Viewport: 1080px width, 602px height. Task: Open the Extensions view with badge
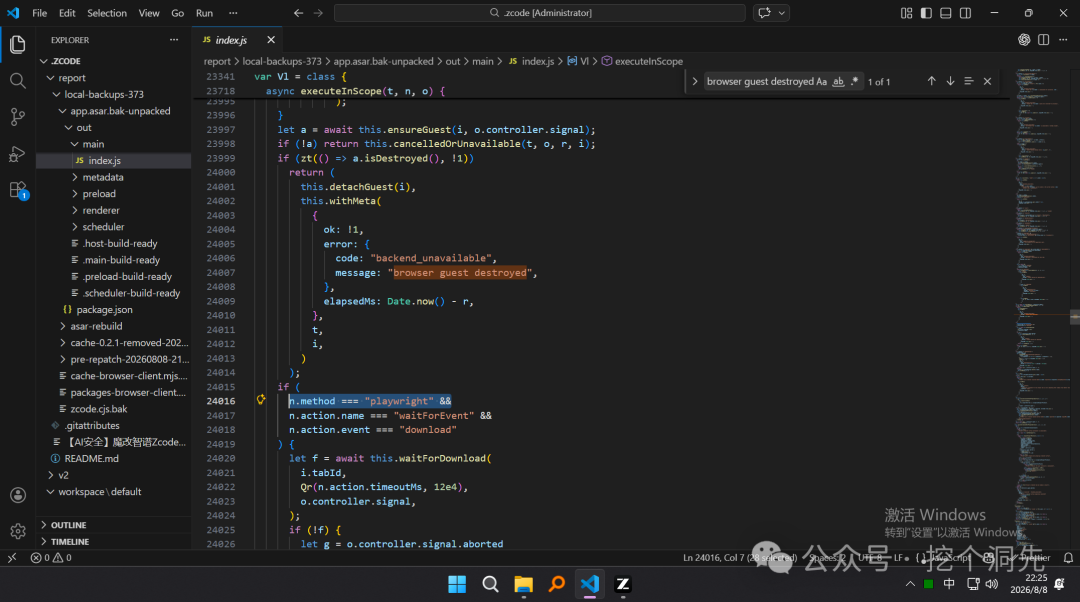tap(18, 190)
